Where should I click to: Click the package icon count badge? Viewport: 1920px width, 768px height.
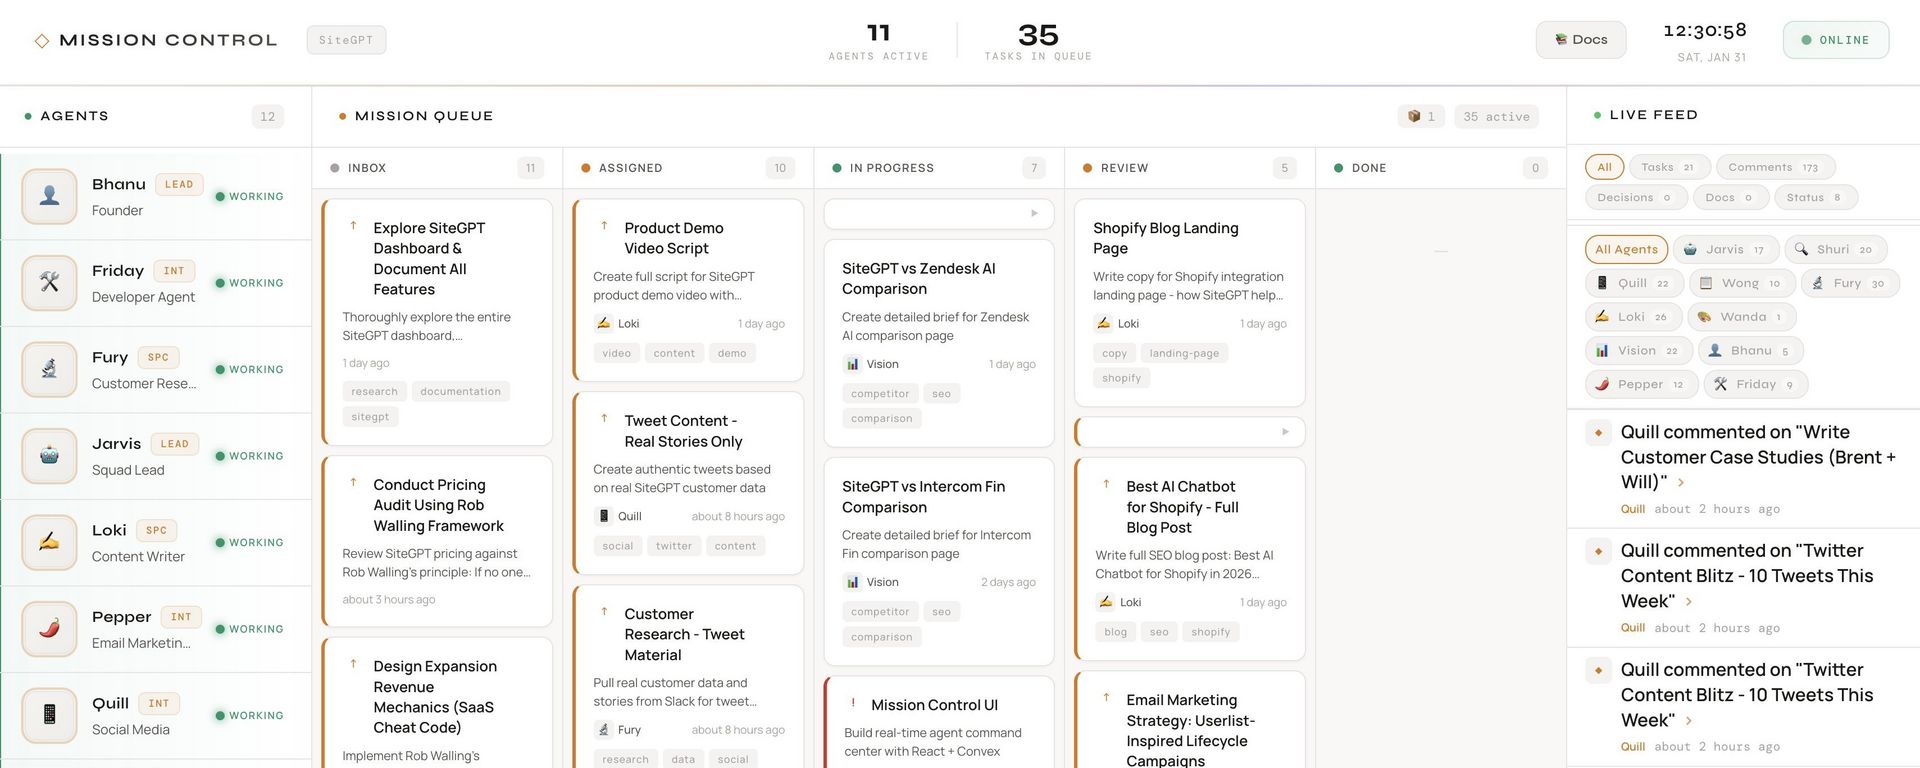pyautogui.click(x=1421, y=116)
